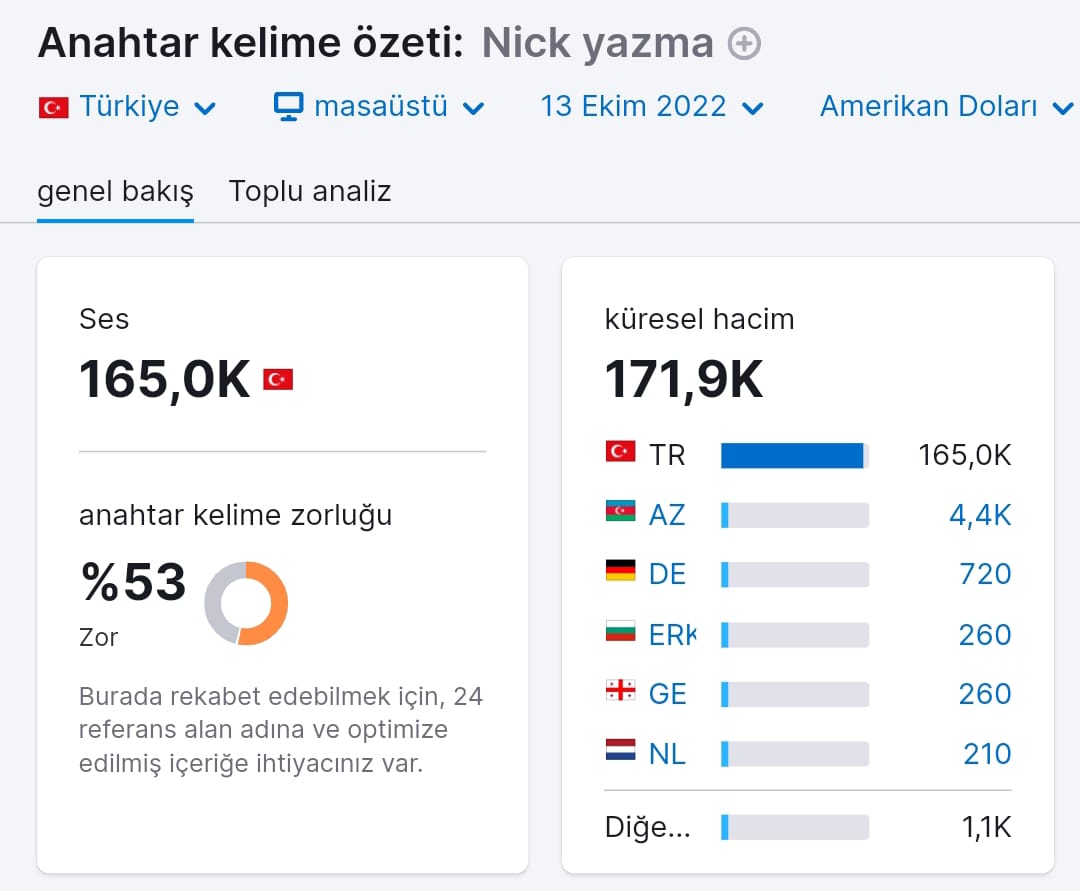Click the 4,4K volume value for AZ
The width and height of the screenshot is (1080, 891).
point(980,515)
